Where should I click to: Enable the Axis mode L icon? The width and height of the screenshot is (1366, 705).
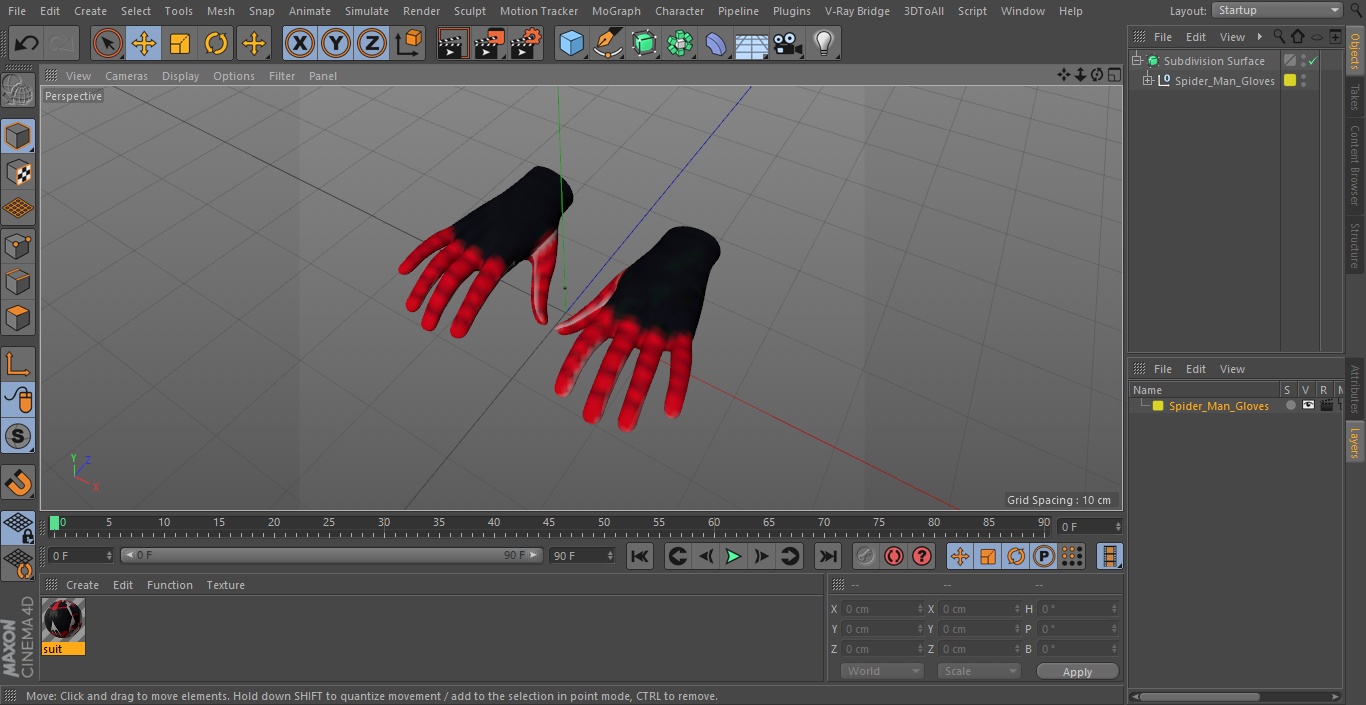click(x=18, y=364)
